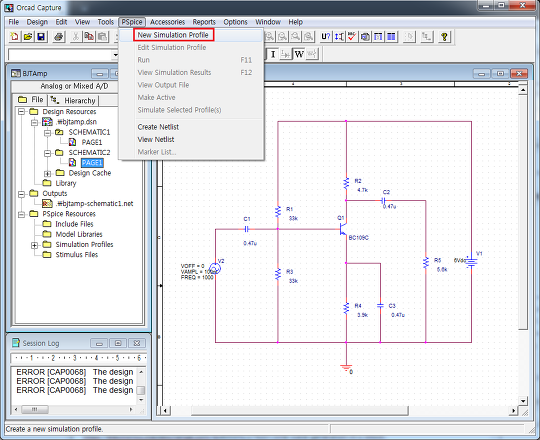Viewport: 540px width, 440px height.
Task: Click the Session Log notebook icon
Action: pyautogui.click(x=16, y=343)
